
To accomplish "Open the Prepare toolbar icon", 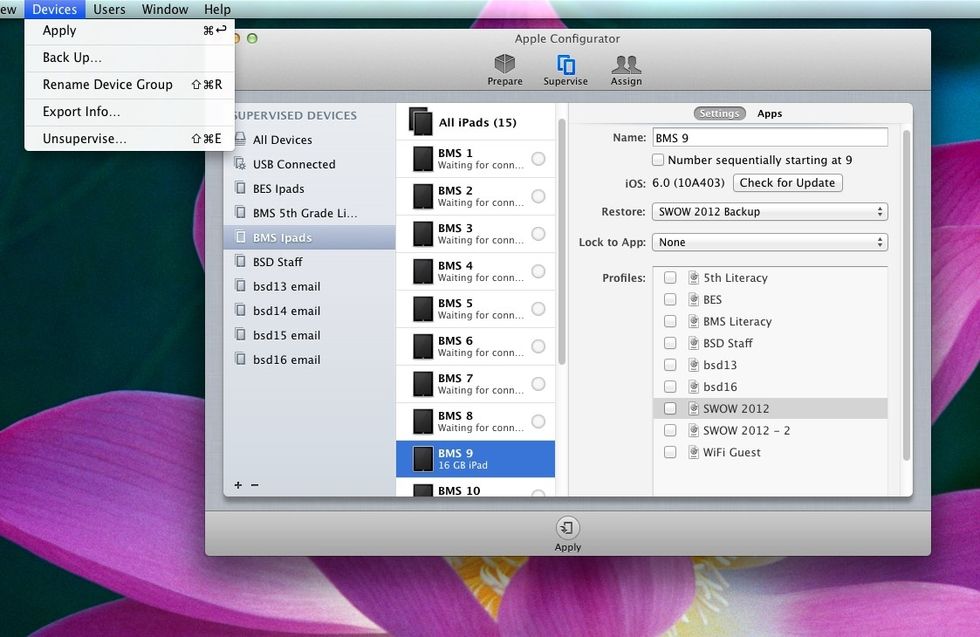I will 504,69.
